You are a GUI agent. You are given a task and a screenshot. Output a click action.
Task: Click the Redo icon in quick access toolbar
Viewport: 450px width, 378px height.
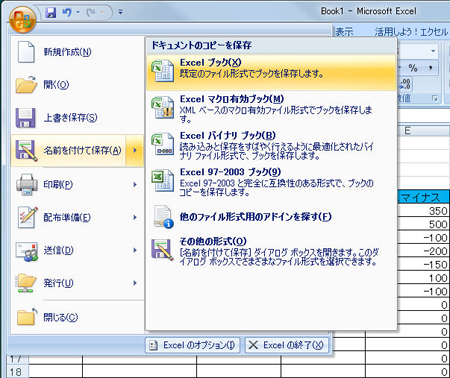click(x=91, y=13)
